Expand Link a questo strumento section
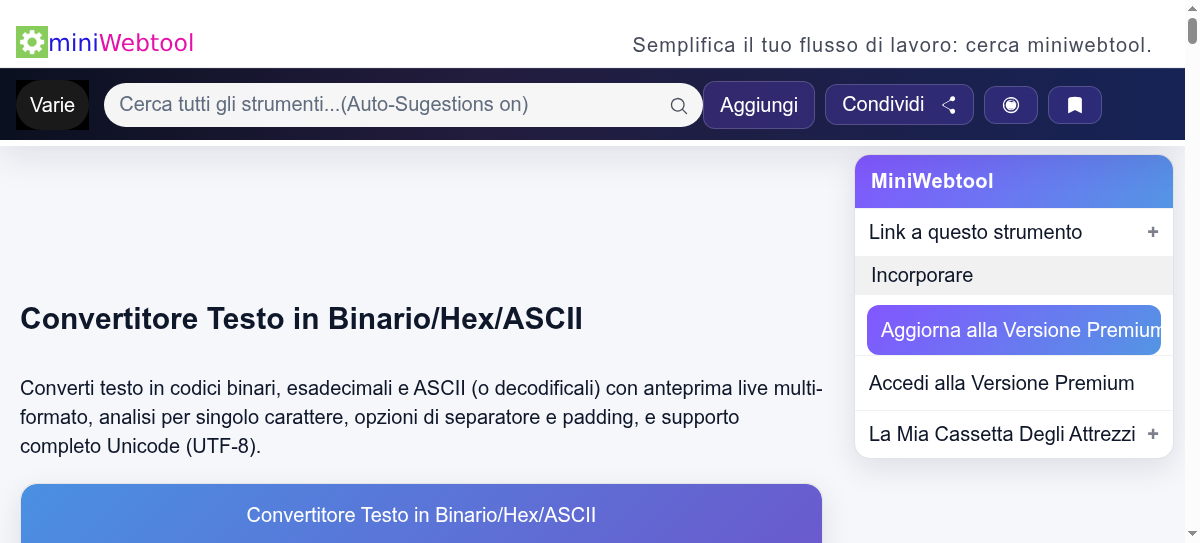The width and height of the screenshot is (1200, 543). click(975, 232)
